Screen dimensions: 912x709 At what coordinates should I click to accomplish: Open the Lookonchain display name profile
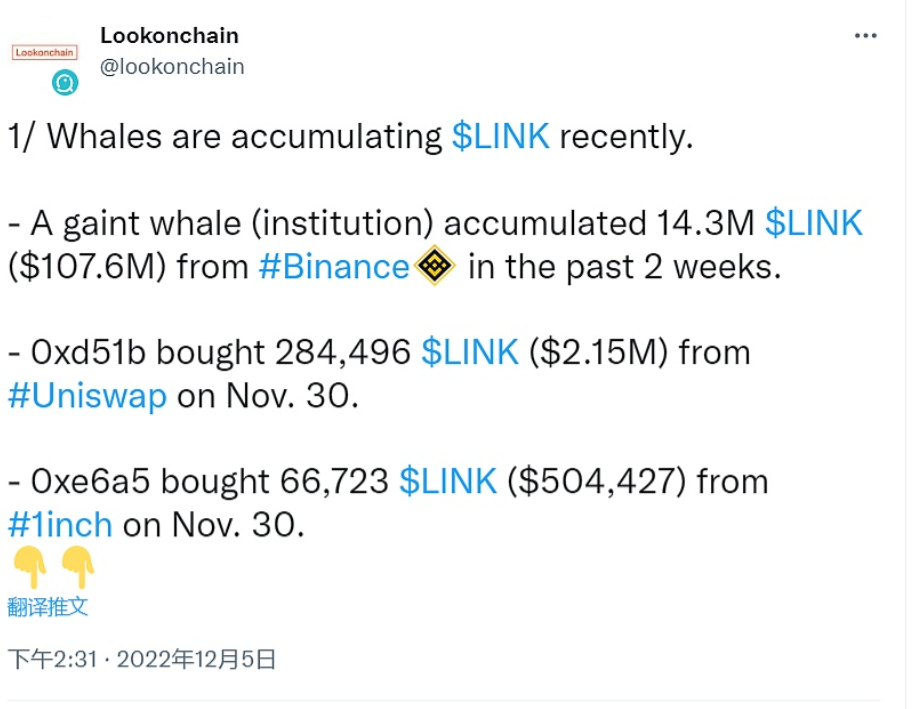pyautogui.click(x=169, y=36)
